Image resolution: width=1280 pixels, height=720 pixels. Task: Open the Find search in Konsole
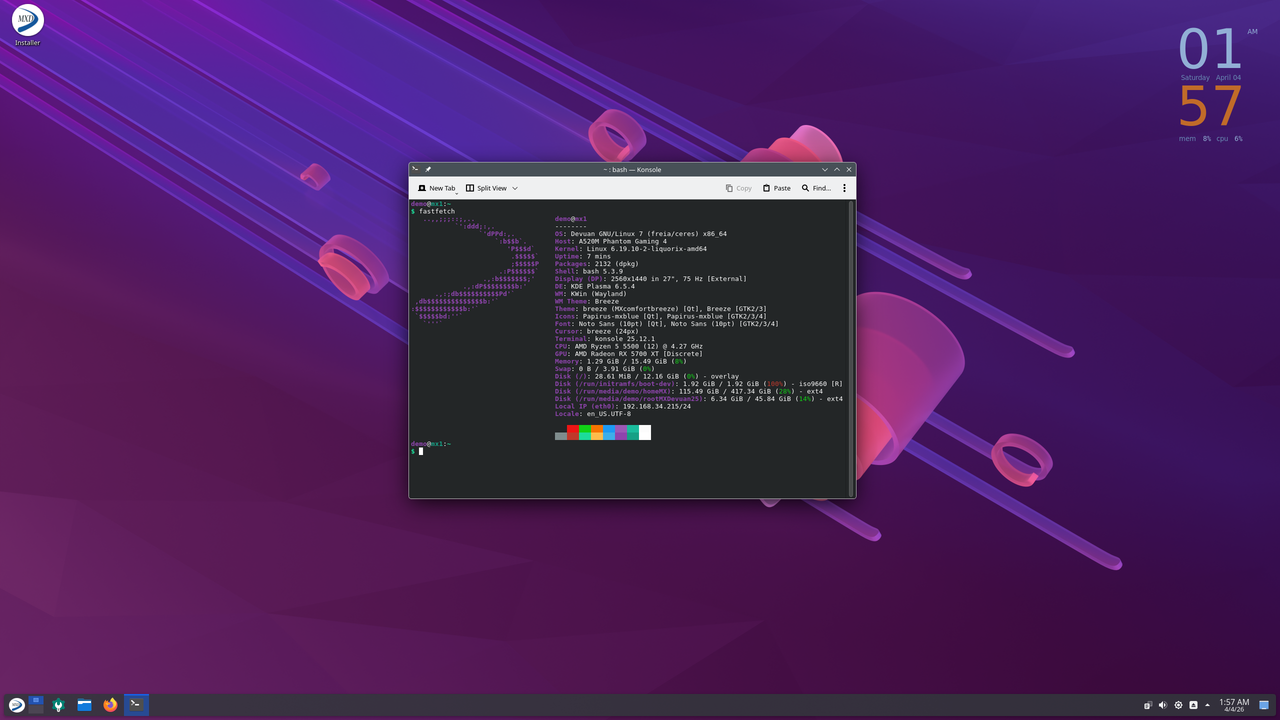(816, 188)
